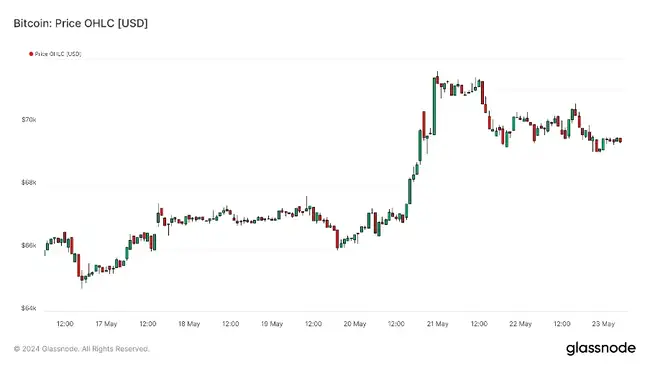Click the $64k price axis label
The width and height of the screenshot is (650, 365).
[x=29, y=308]
